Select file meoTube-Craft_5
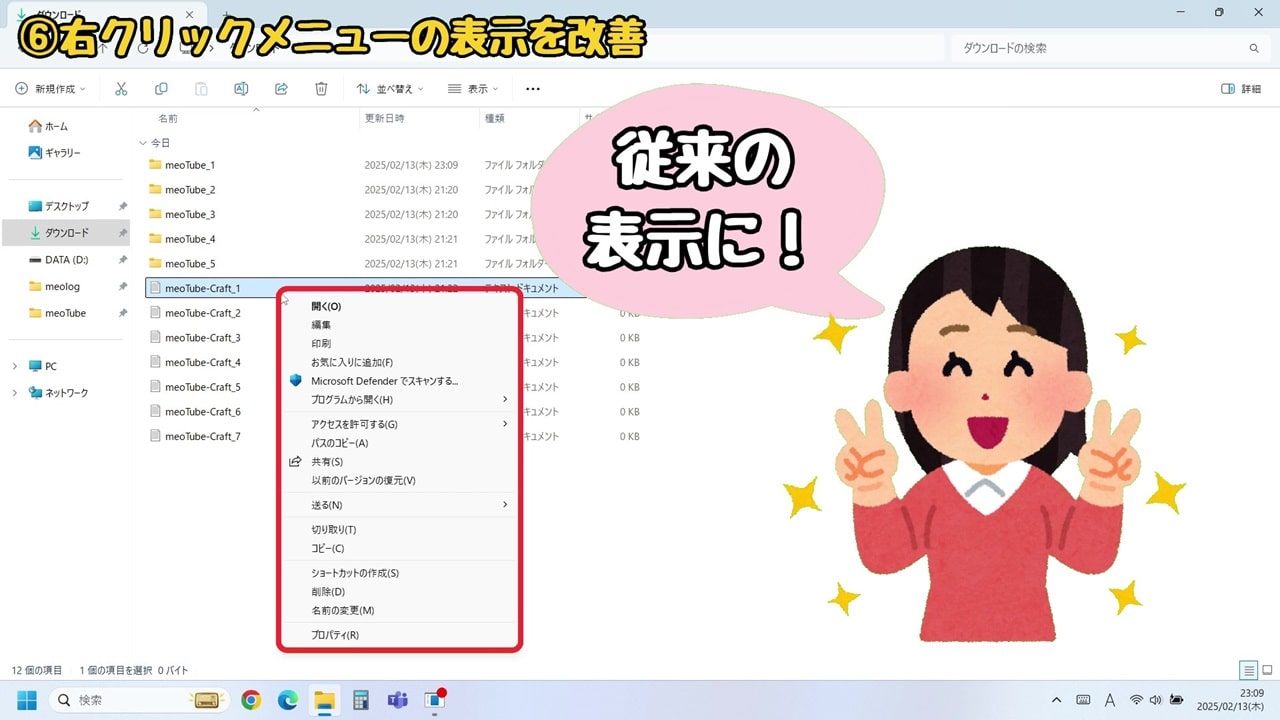The image size is (1280, 720). (203, 387)
